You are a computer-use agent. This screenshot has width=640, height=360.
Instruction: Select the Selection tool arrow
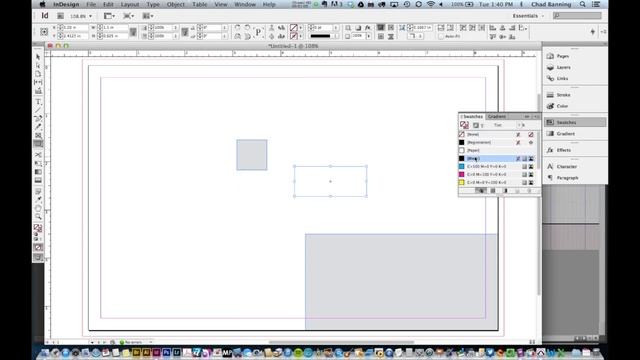tap(38, 57)
